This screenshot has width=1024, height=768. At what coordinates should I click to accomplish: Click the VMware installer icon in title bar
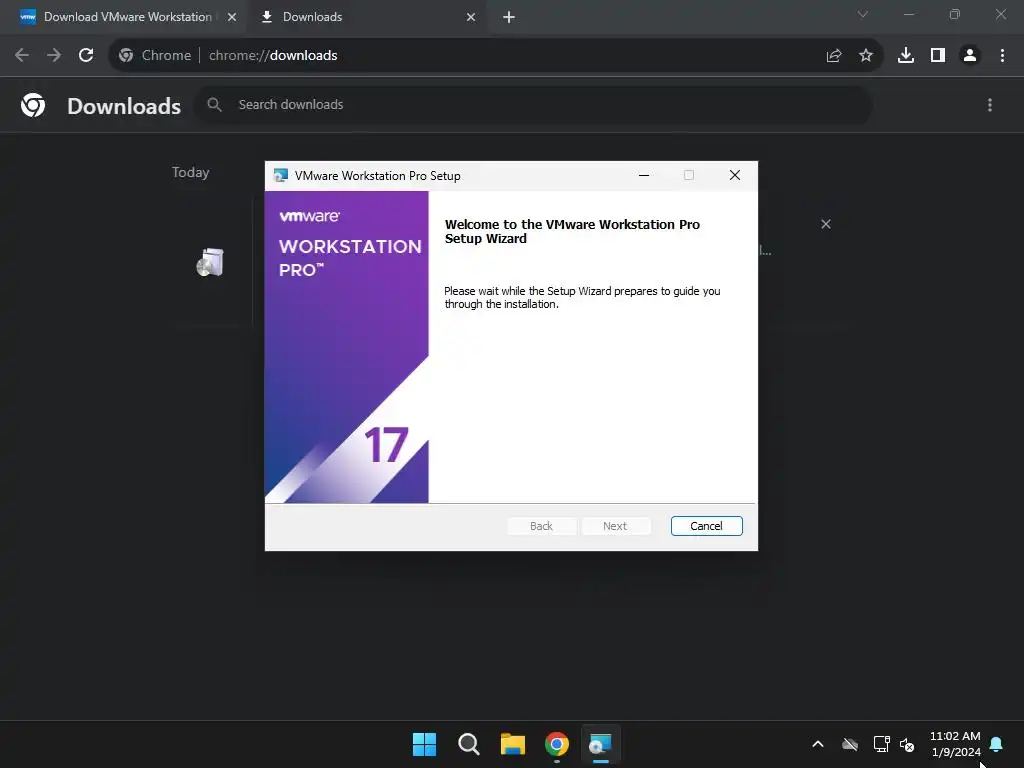tap(281, 175)
